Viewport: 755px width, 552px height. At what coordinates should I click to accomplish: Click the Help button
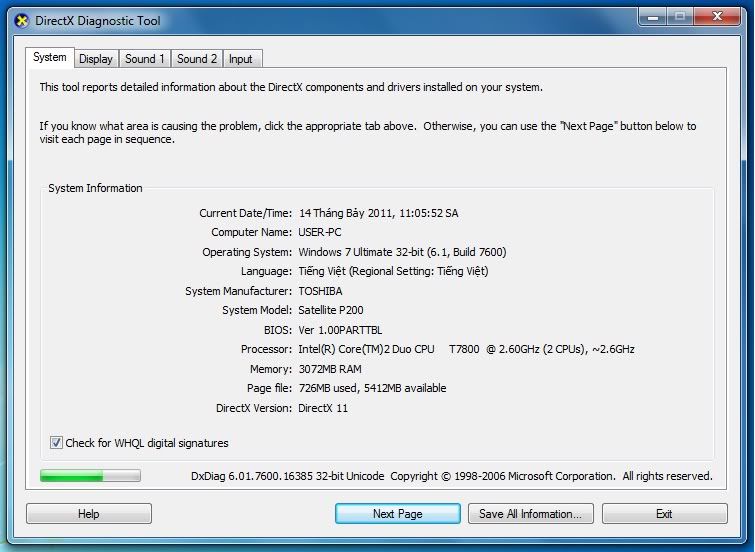click(x=89, y=513)
